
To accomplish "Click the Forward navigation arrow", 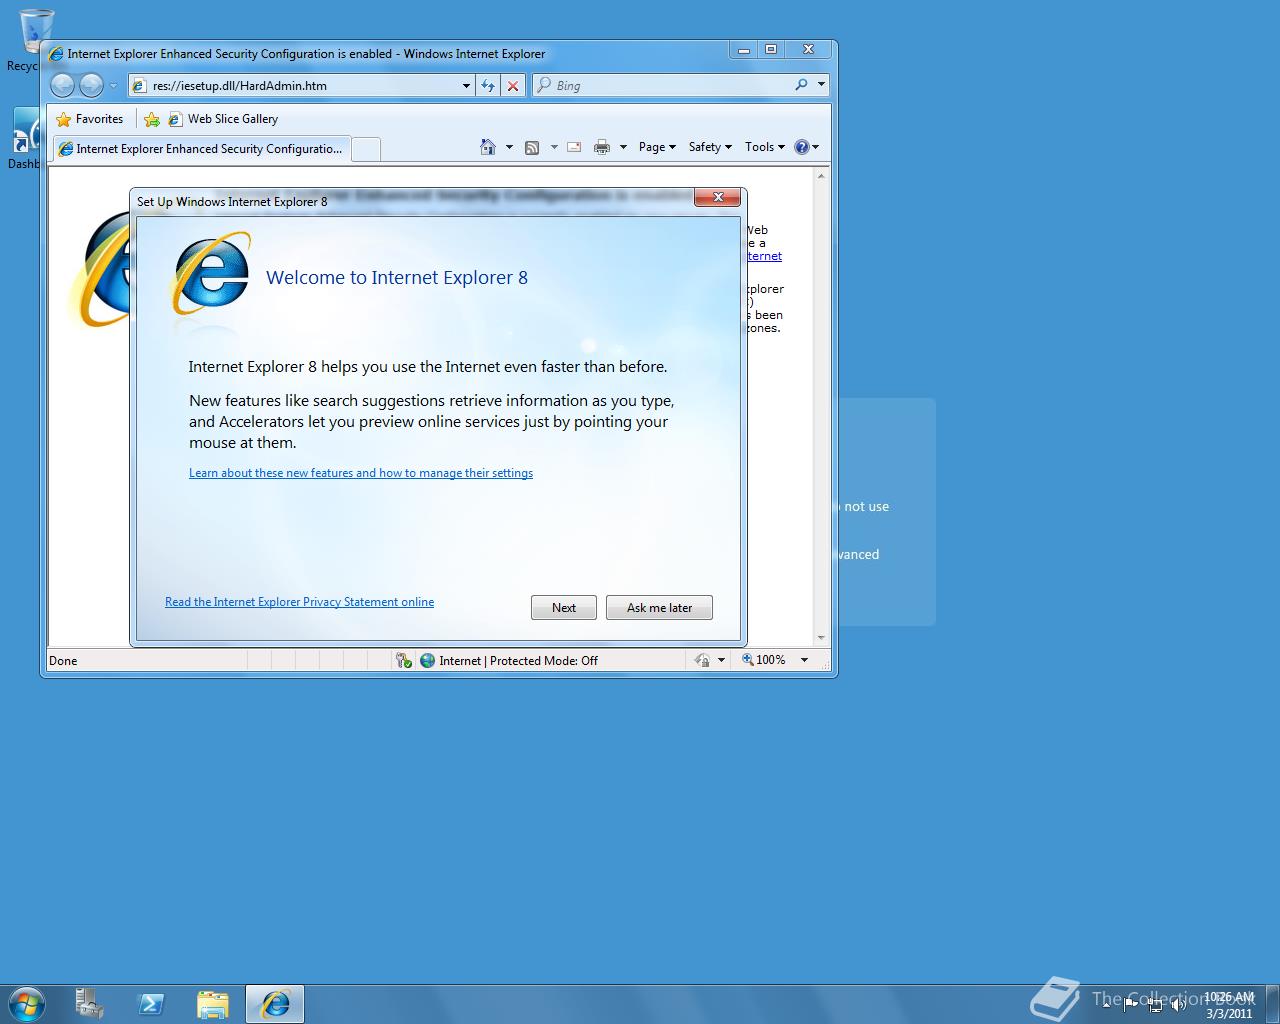I will (x=91, y=86).
